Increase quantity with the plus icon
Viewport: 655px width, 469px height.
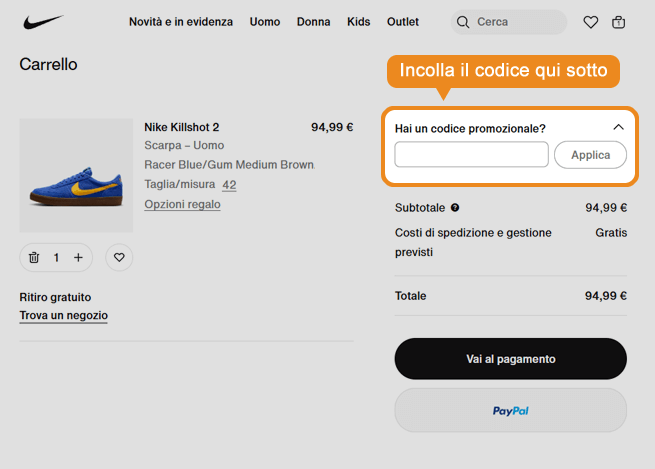point(78,257)
